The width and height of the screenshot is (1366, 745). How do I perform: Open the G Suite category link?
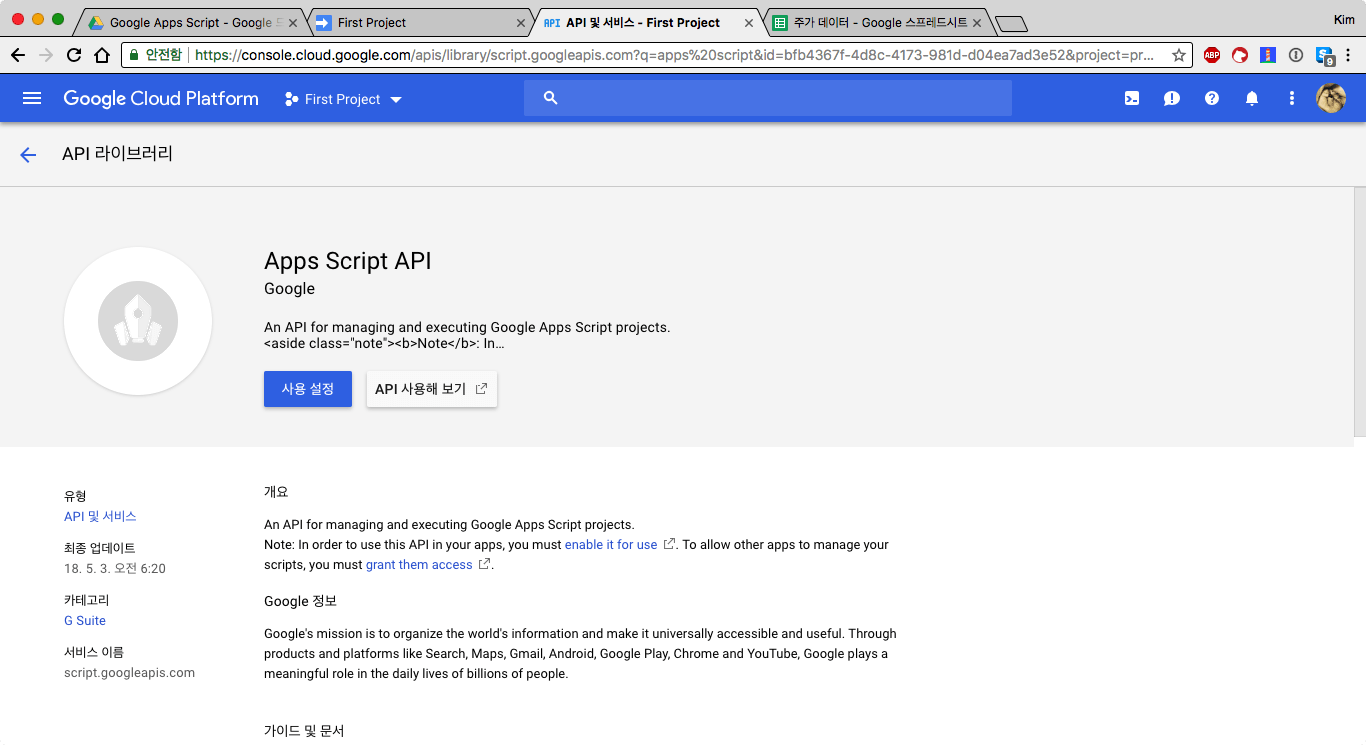(x=85, y=621)
